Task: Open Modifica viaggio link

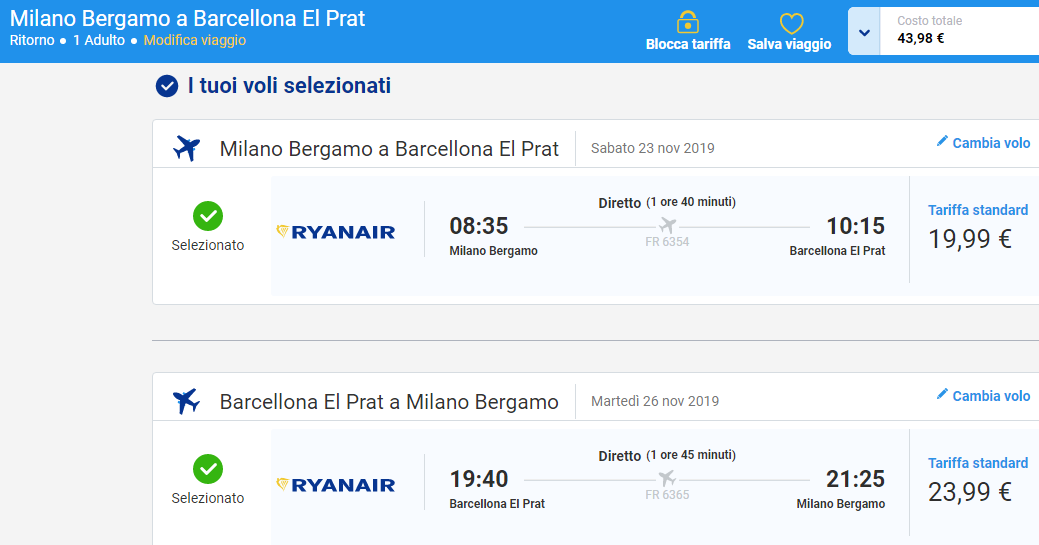Action: (x=195, y=41)
